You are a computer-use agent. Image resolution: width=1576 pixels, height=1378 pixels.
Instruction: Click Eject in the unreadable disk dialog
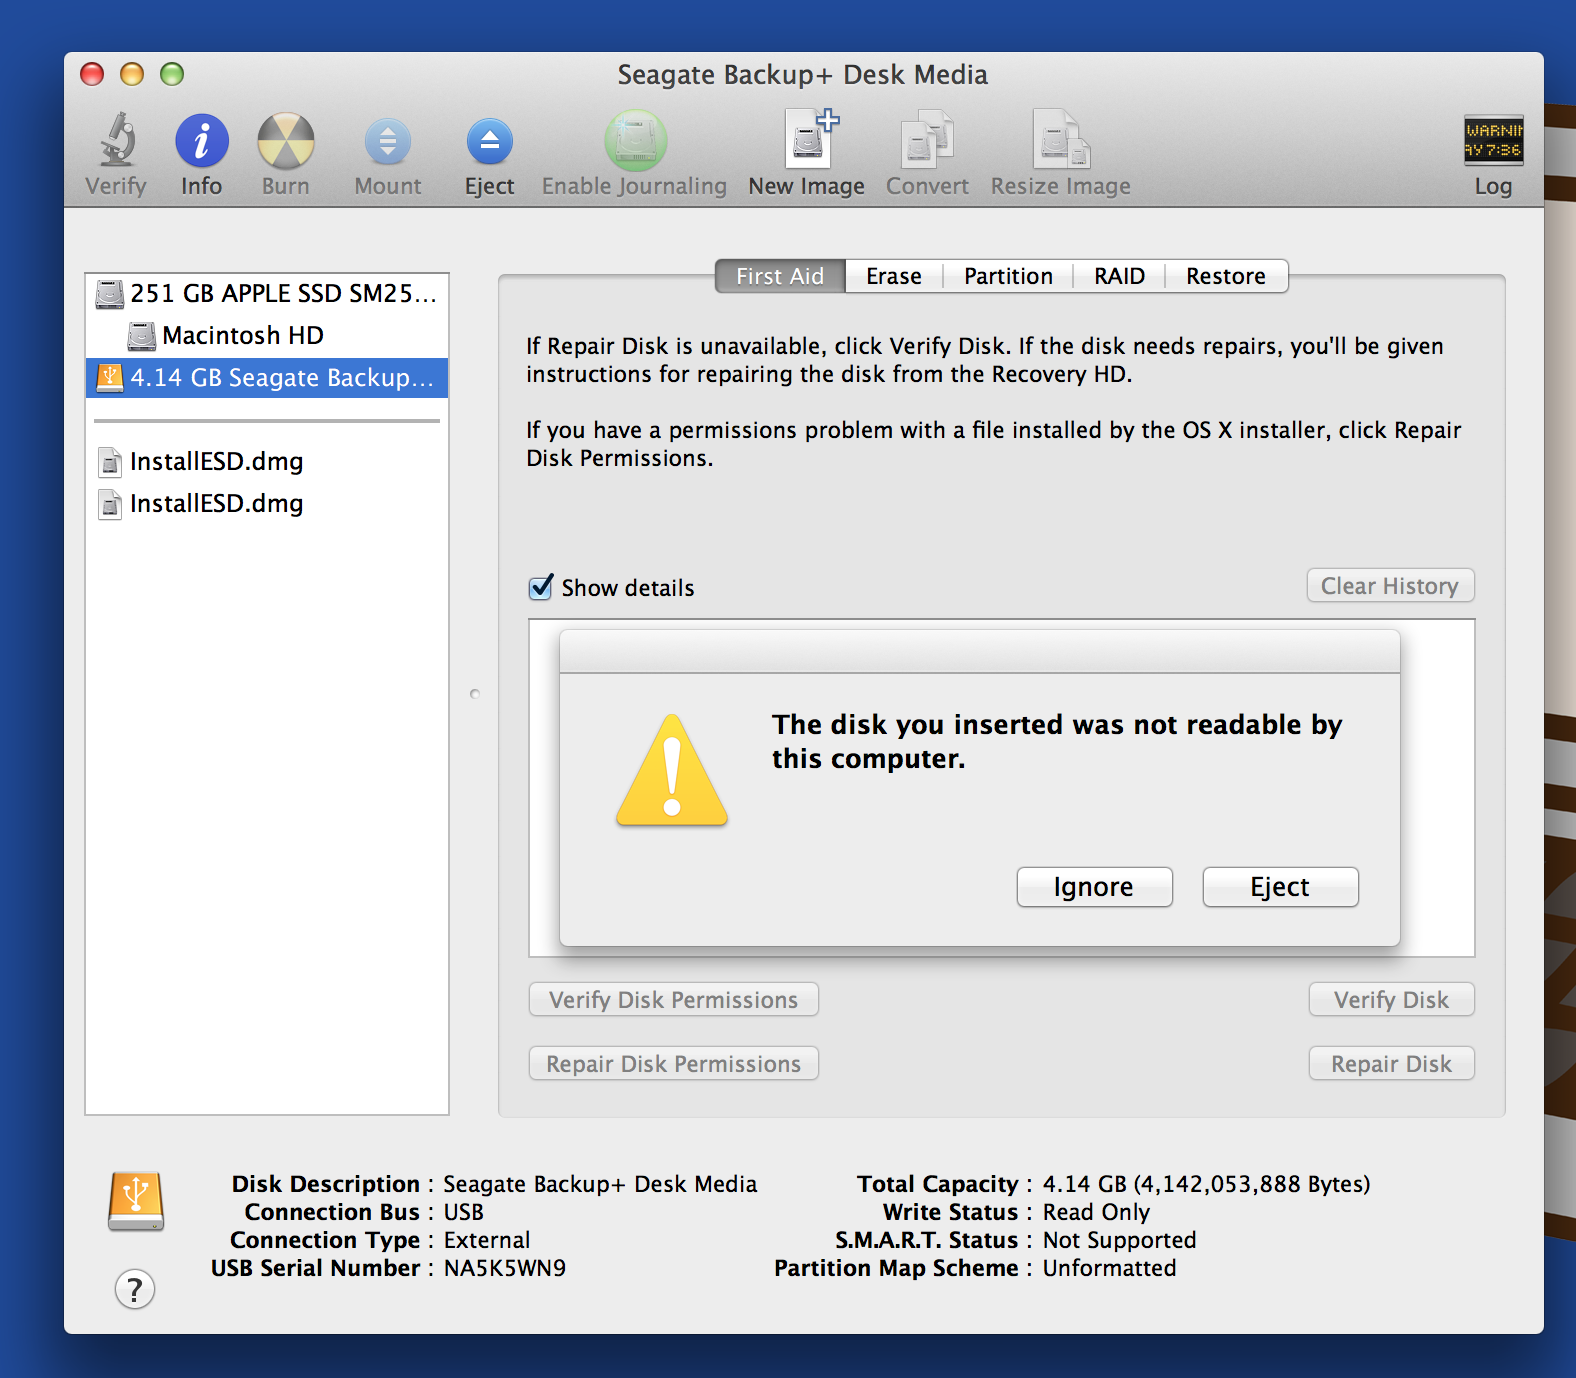(x=1280, y=887)
